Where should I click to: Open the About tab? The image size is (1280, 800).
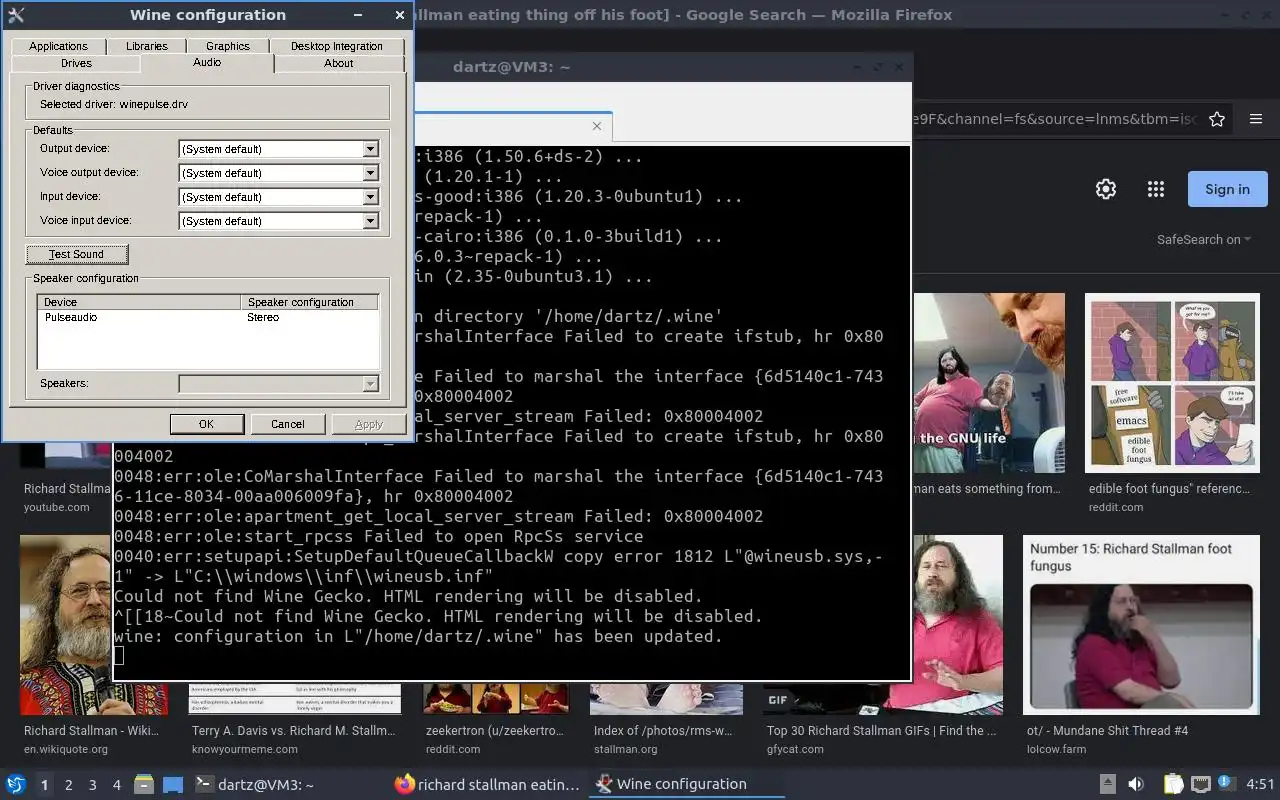click(339, 63)
